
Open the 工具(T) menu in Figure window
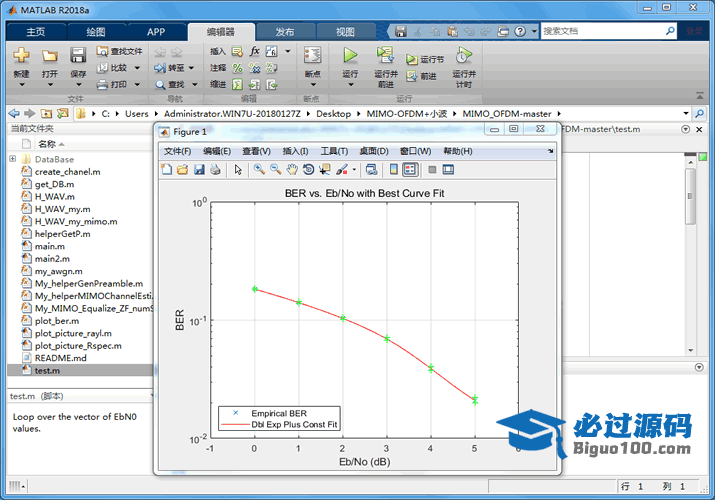tap(333, 151)
